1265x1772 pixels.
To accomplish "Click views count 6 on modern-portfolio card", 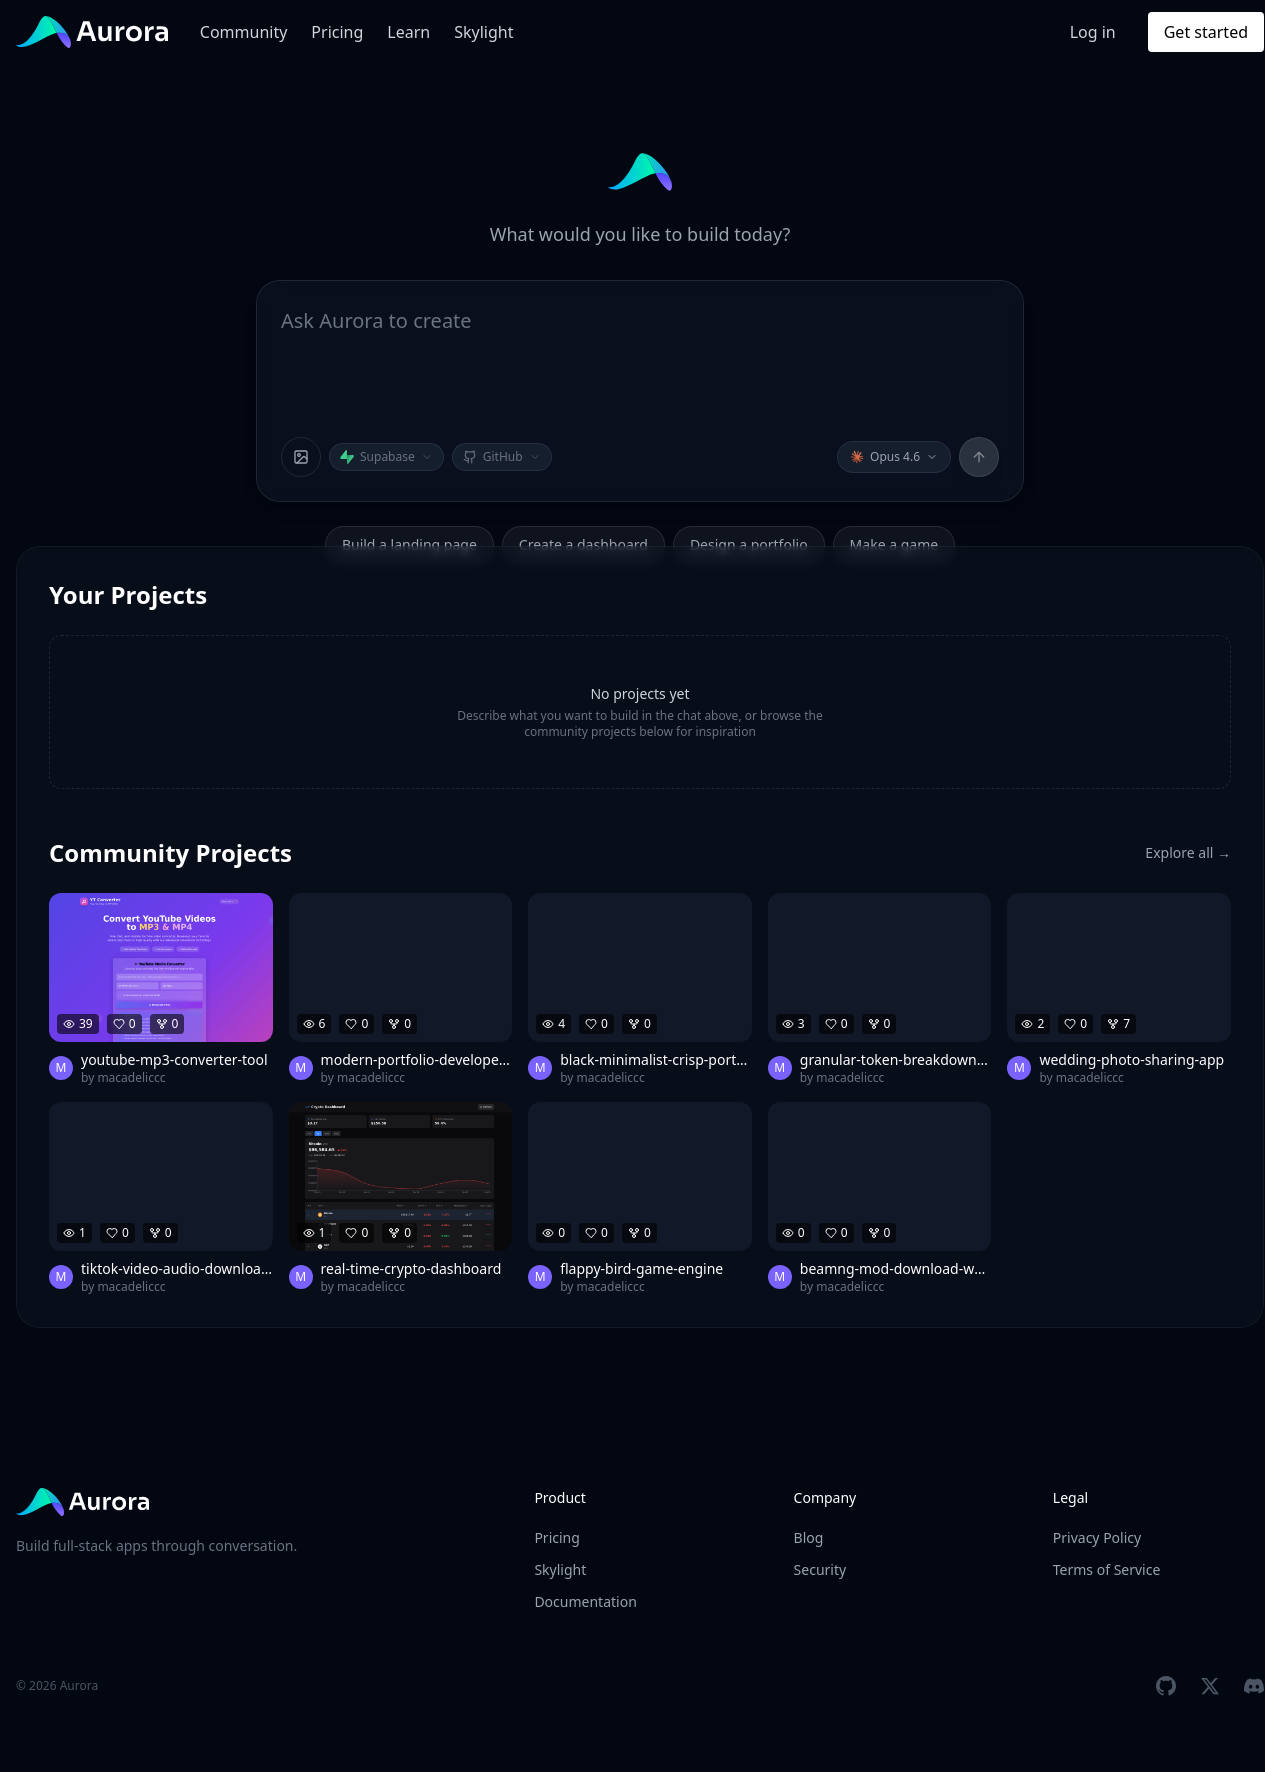I will [315, 1024].
